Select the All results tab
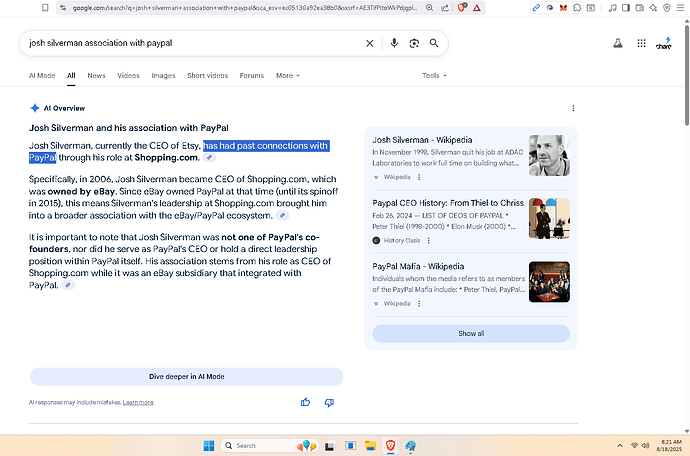This screenshot has height=456, width=690. 71,76
